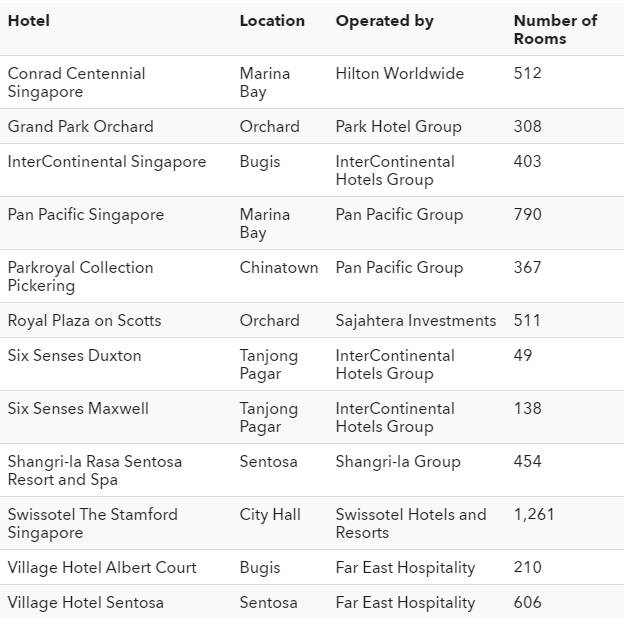Select the Village Hotel Albert Court name
Viewport: 636px width, 627px height.
tap(102, 567)
